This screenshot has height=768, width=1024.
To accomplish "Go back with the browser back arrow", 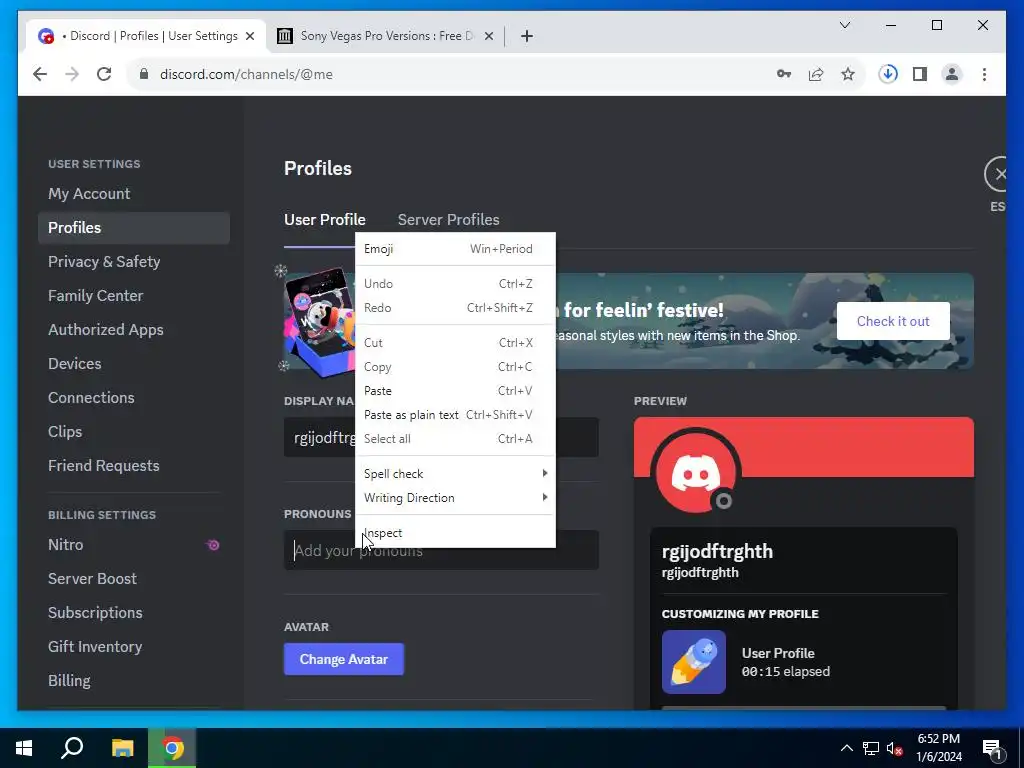I will pos(40,74).
